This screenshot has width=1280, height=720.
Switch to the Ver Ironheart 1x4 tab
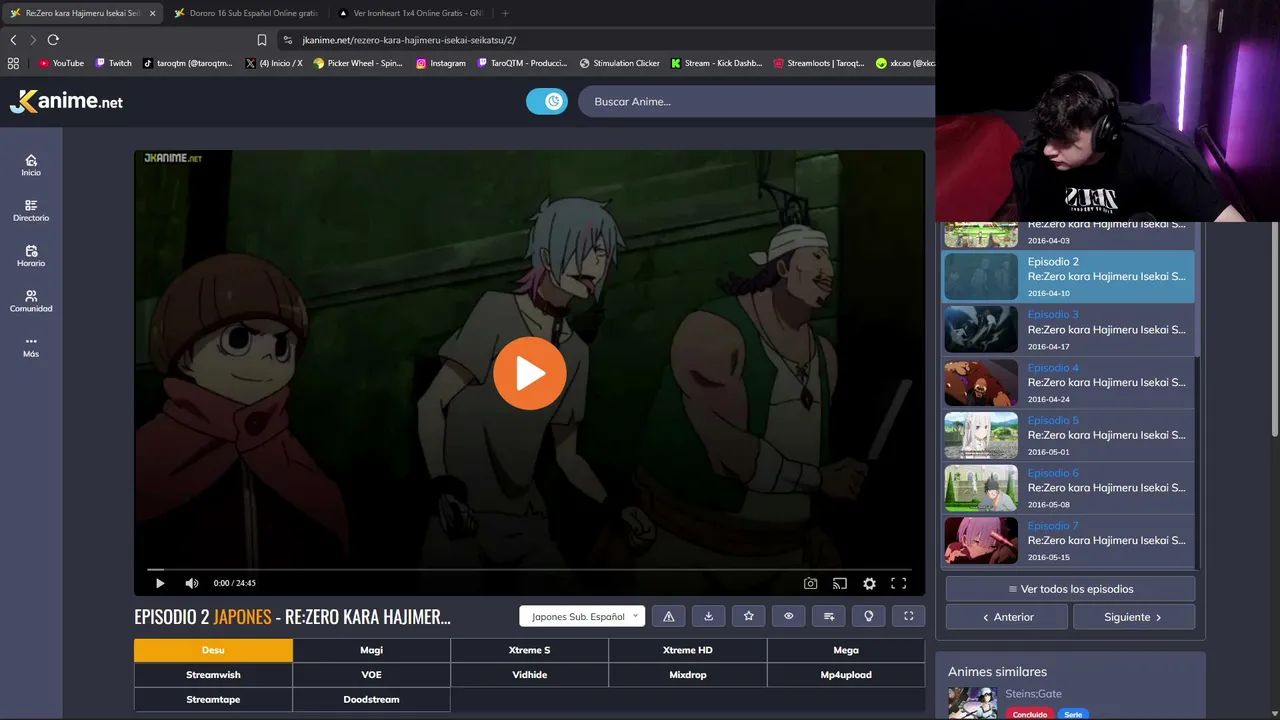410,13
